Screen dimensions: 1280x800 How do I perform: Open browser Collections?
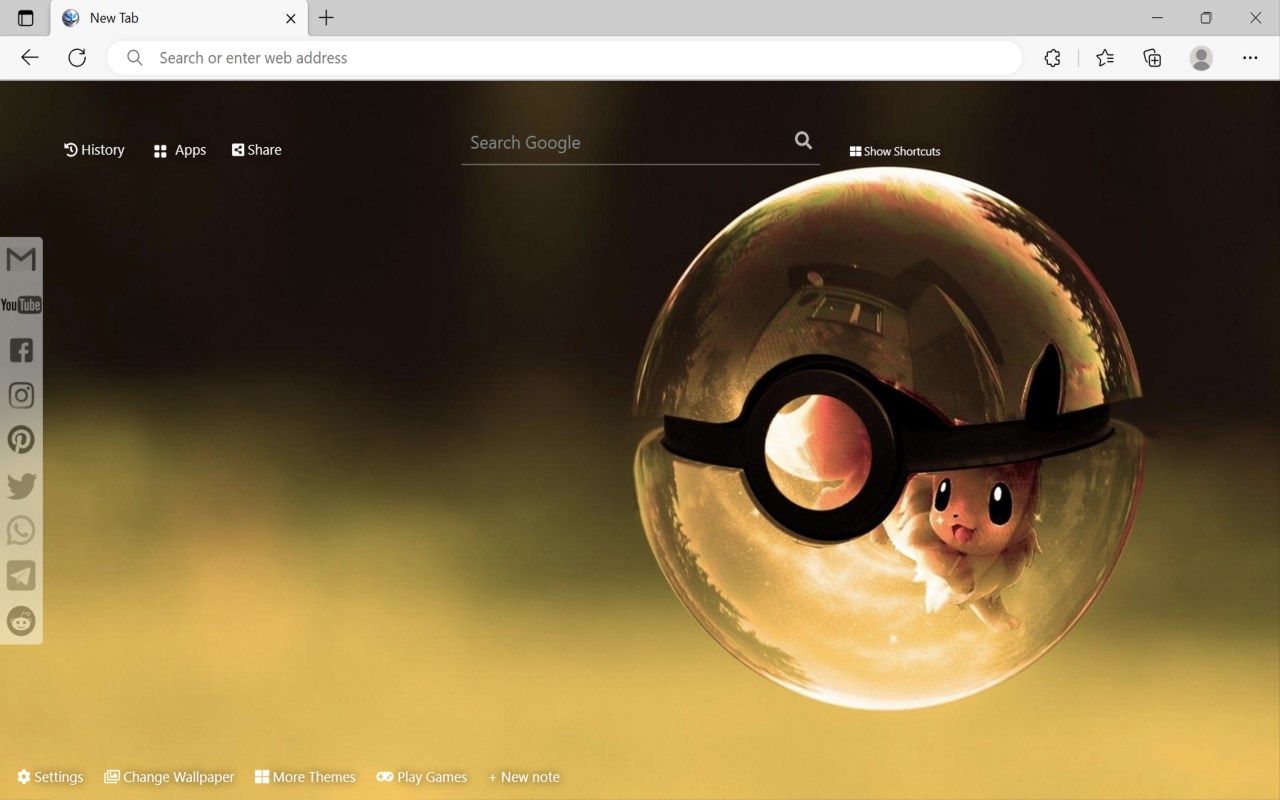click(1152, 58)
